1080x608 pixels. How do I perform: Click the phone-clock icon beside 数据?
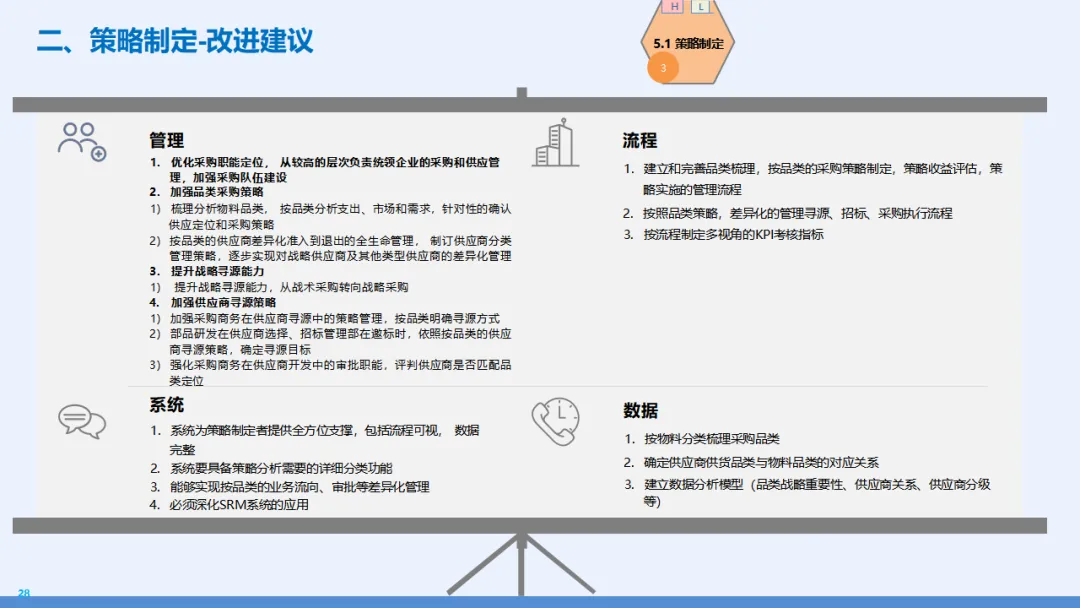pyautogui.click(x=555, y=421)
